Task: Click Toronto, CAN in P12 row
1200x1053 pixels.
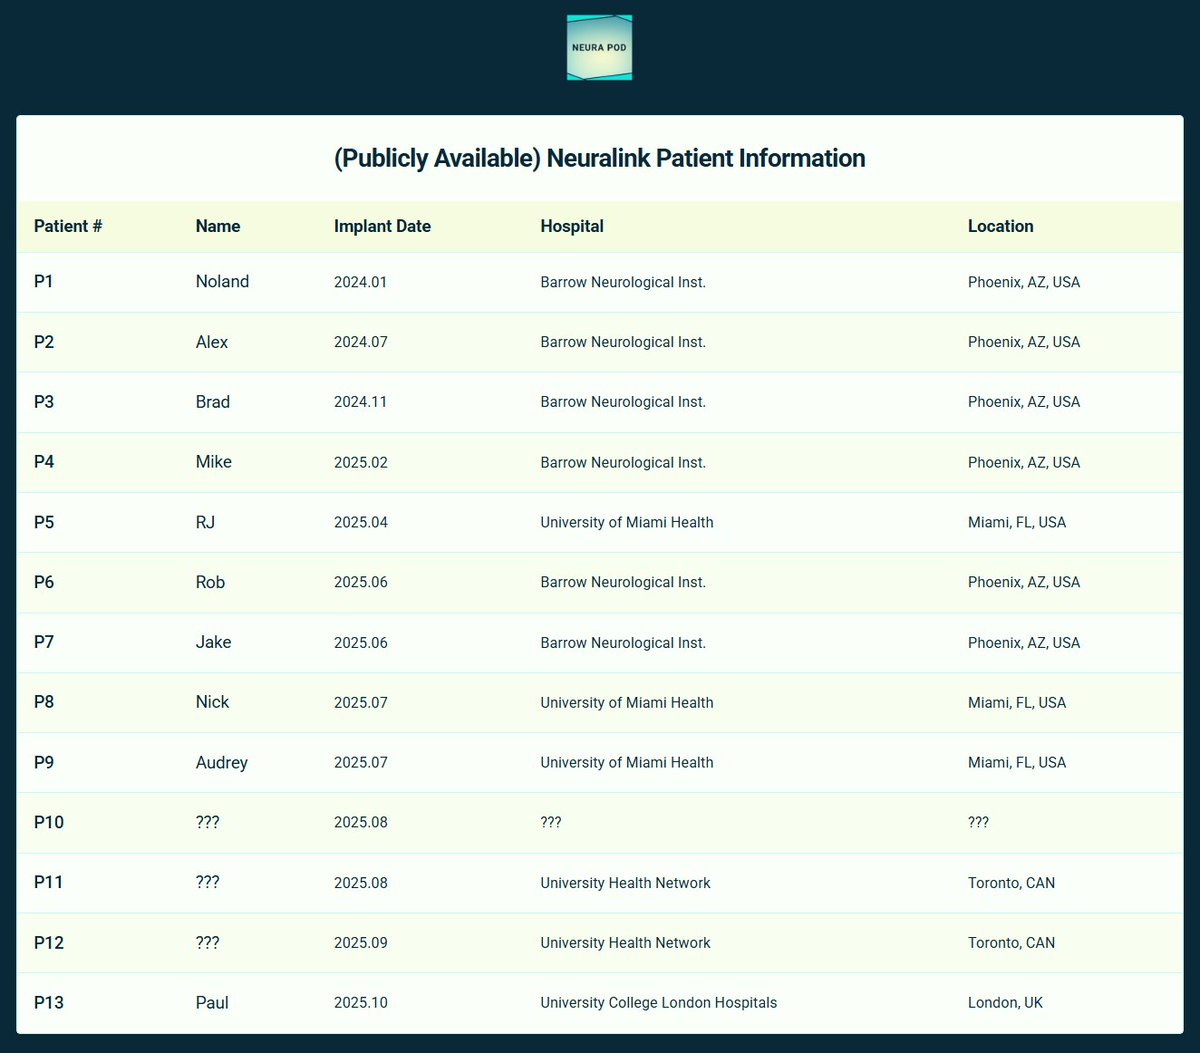Action: [1011, 943]
